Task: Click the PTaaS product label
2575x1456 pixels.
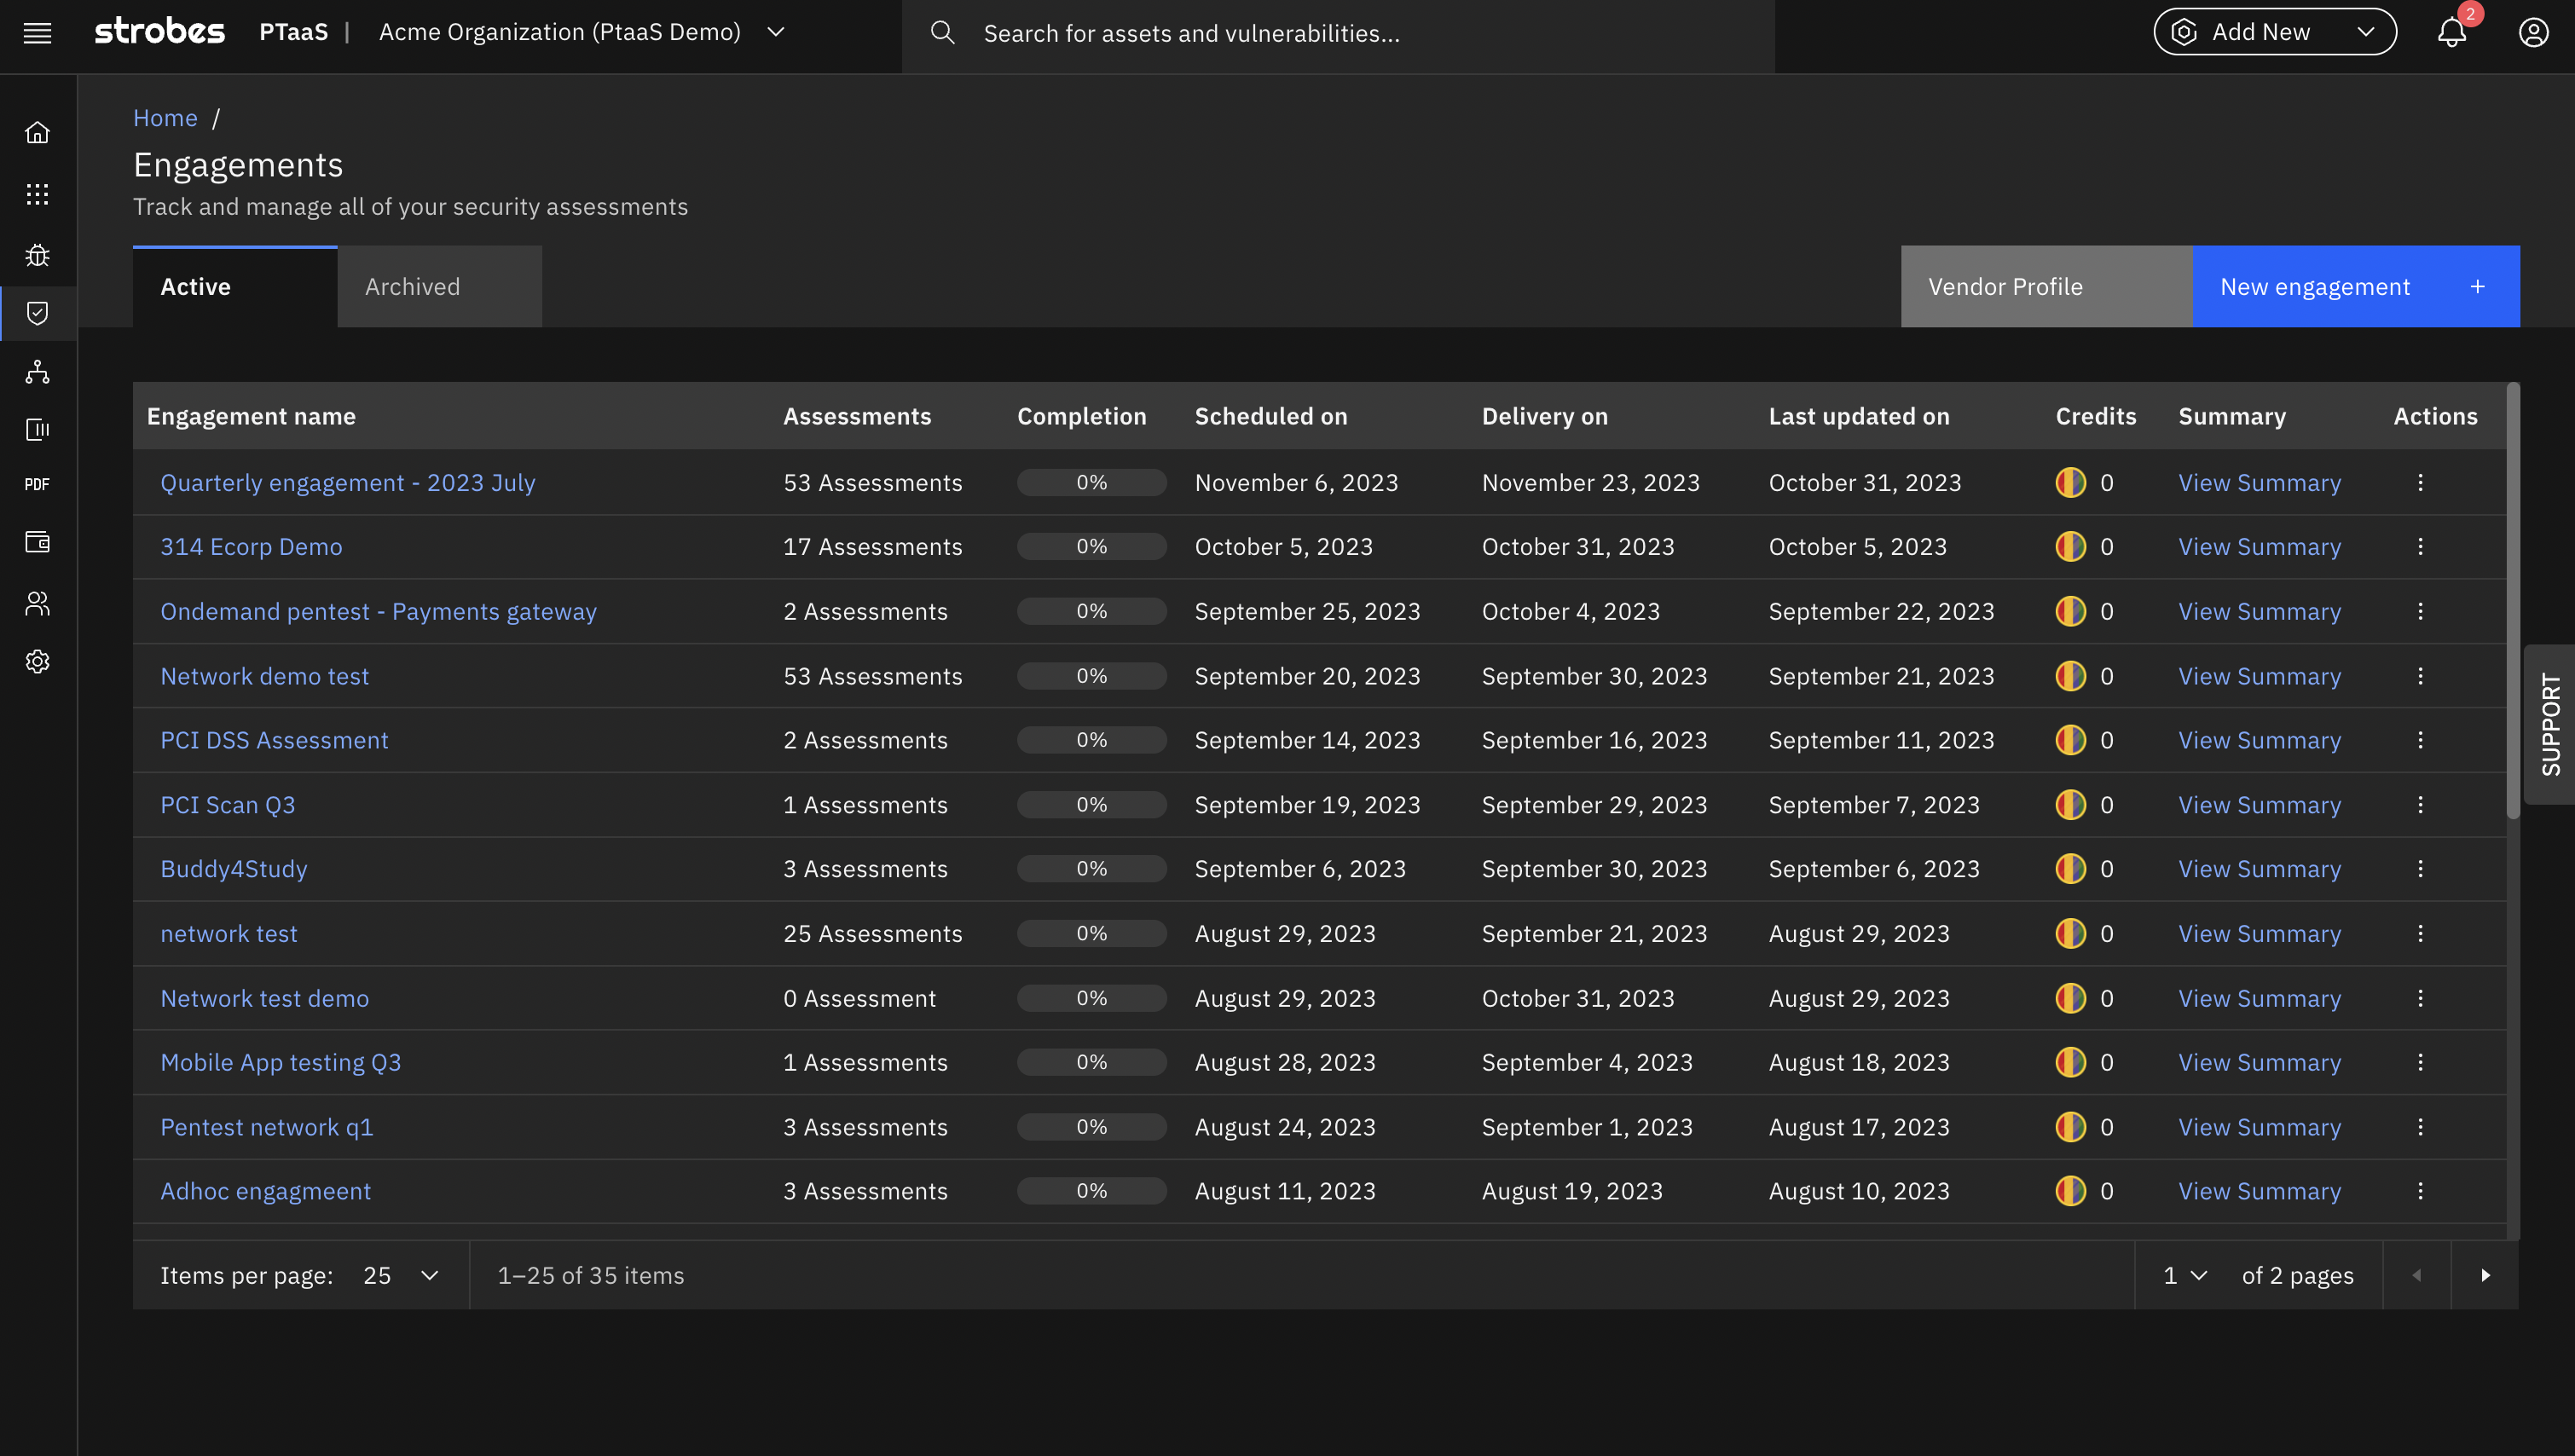Action: point(293,32)
